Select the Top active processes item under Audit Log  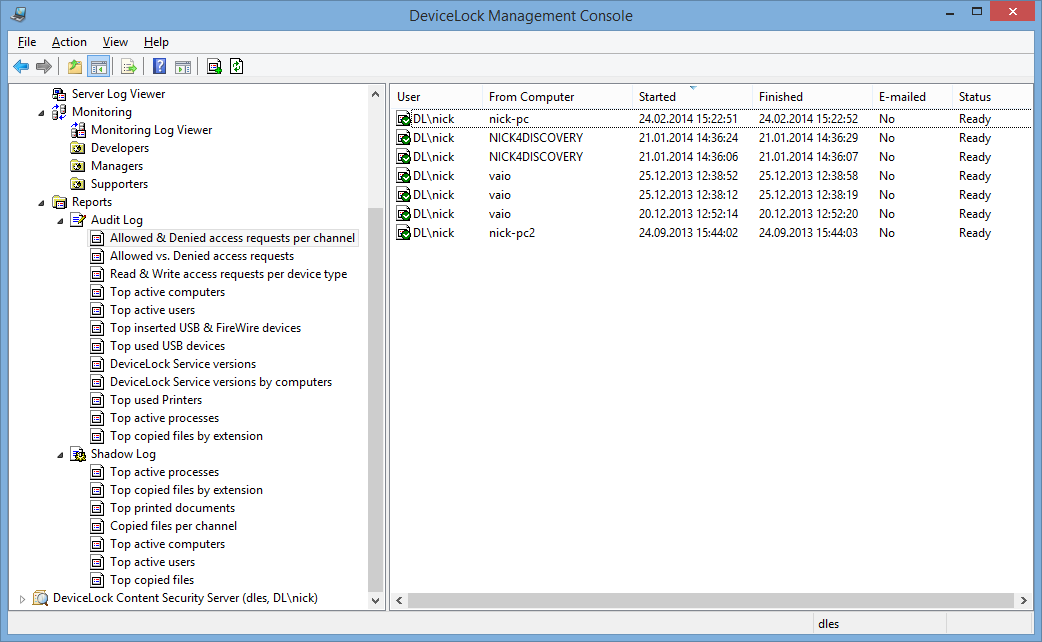click(x=164, y=417)
